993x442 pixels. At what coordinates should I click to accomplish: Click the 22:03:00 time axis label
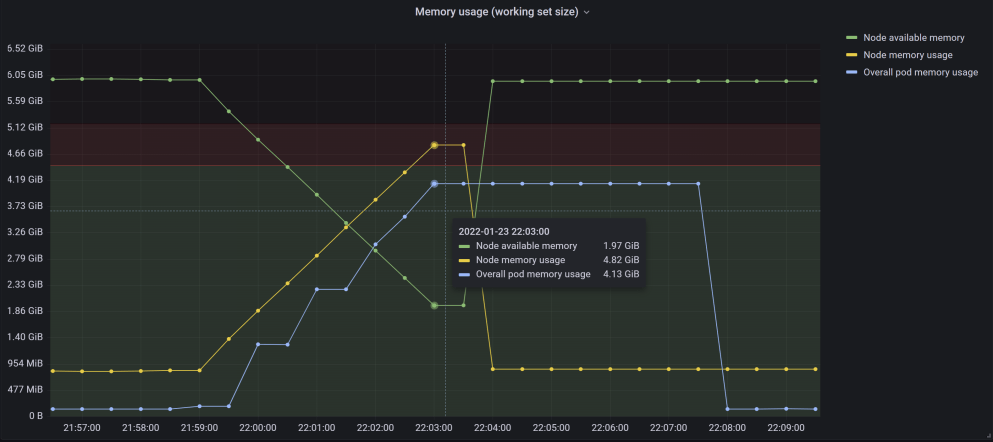(434, 427)
